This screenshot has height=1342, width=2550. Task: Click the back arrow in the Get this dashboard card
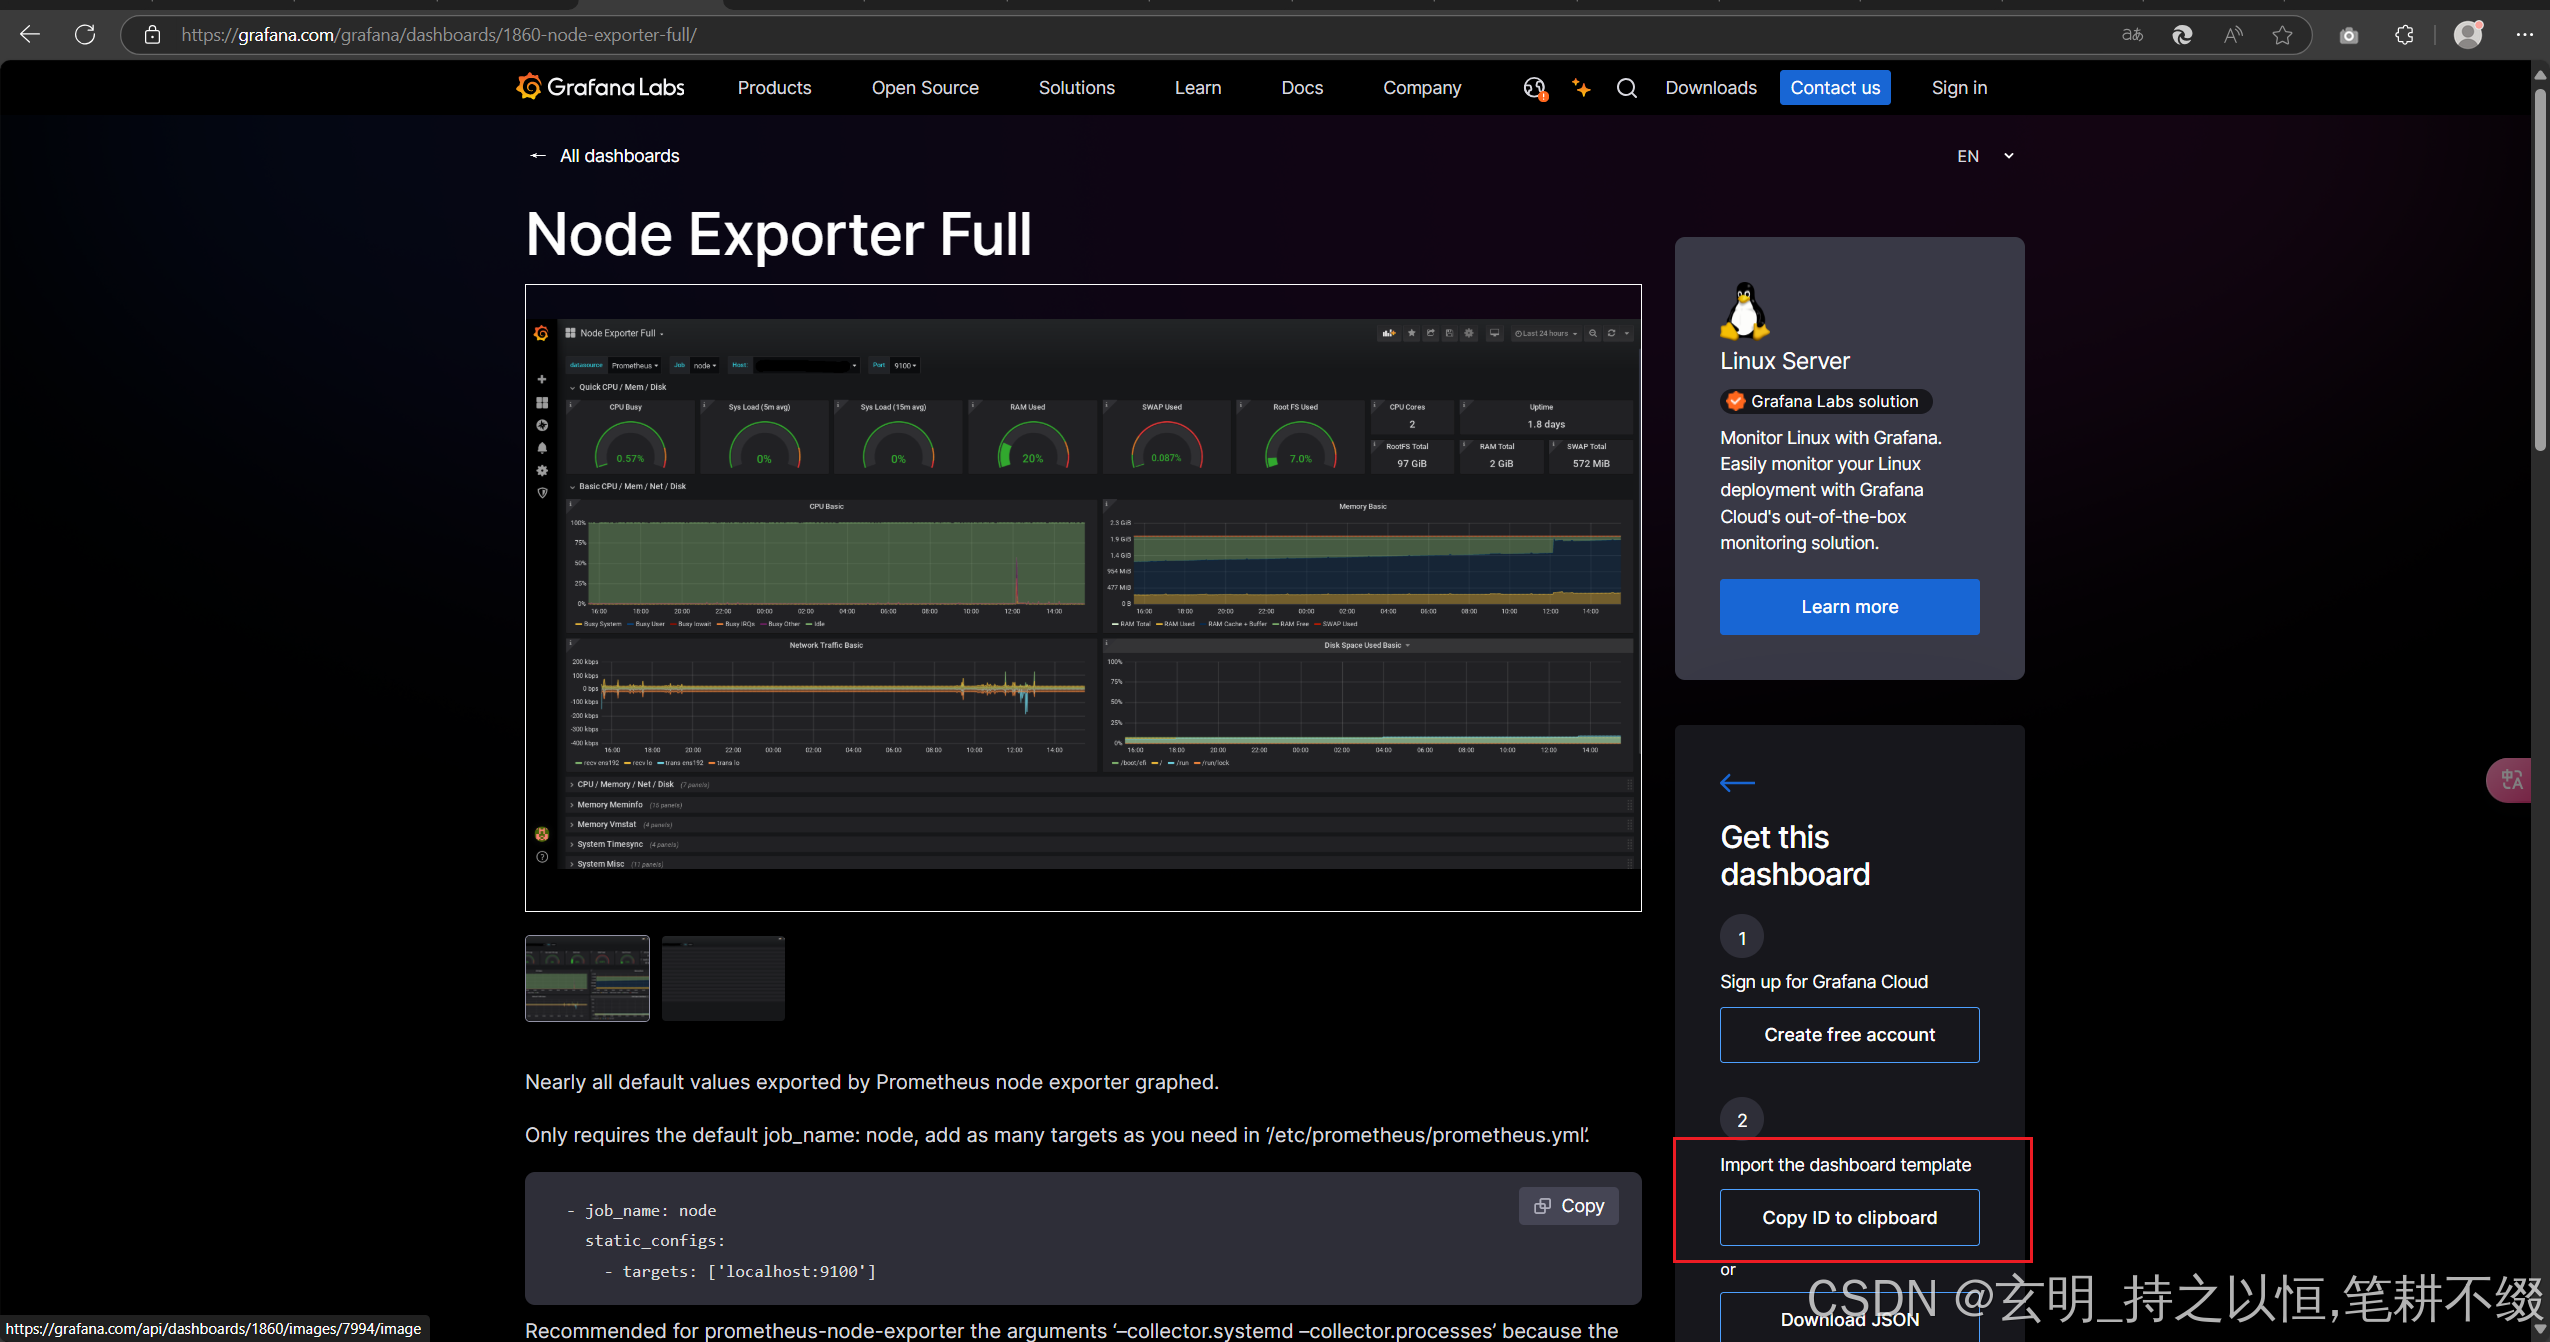pos(1736,783)
